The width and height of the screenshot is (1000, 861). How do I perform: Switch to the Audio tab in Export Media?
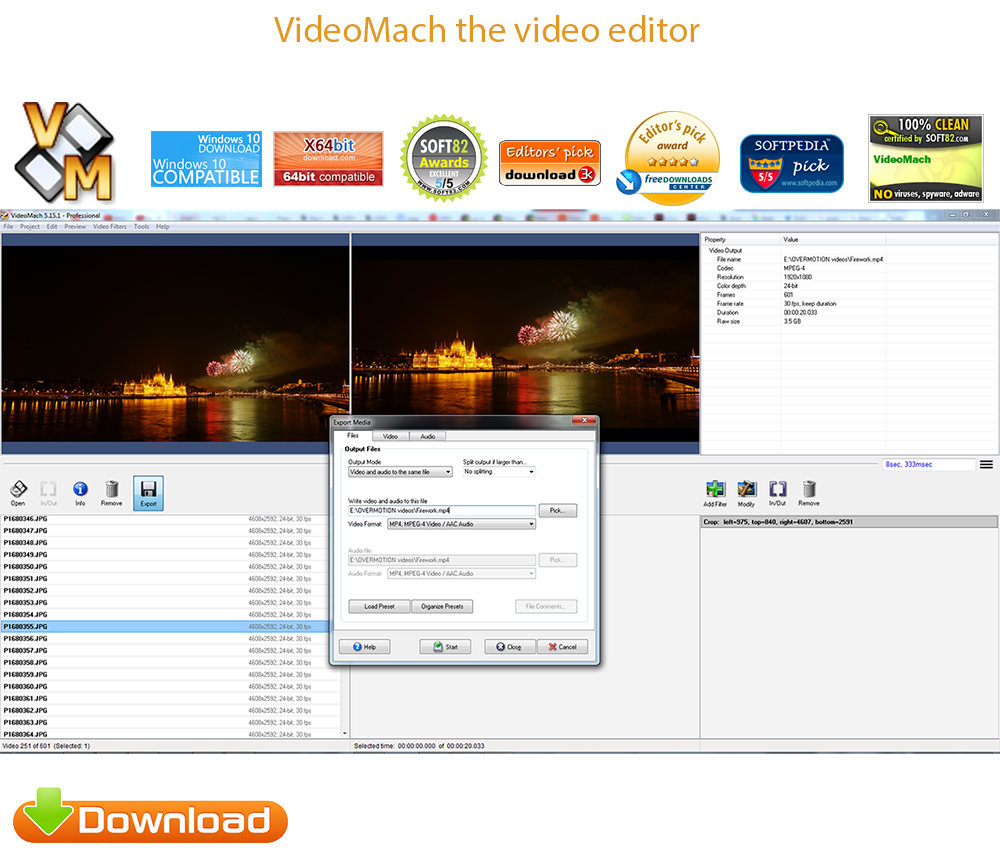428,436
